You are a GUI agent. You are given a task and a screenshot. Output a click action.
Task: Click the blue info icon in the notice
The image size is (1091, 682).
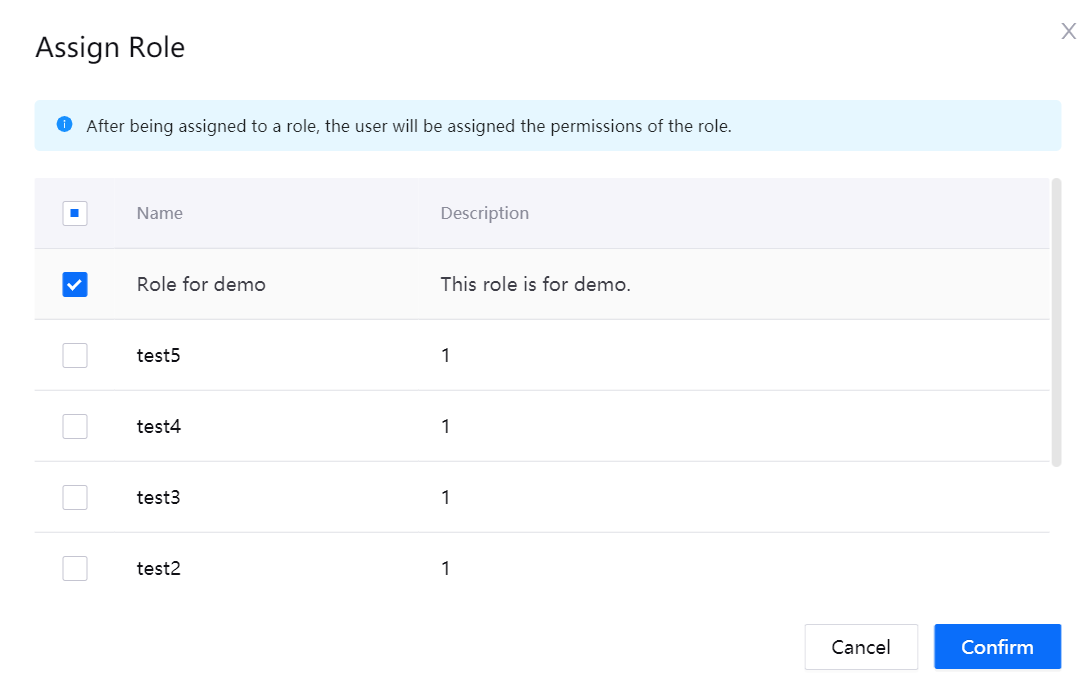pos(65,125)
